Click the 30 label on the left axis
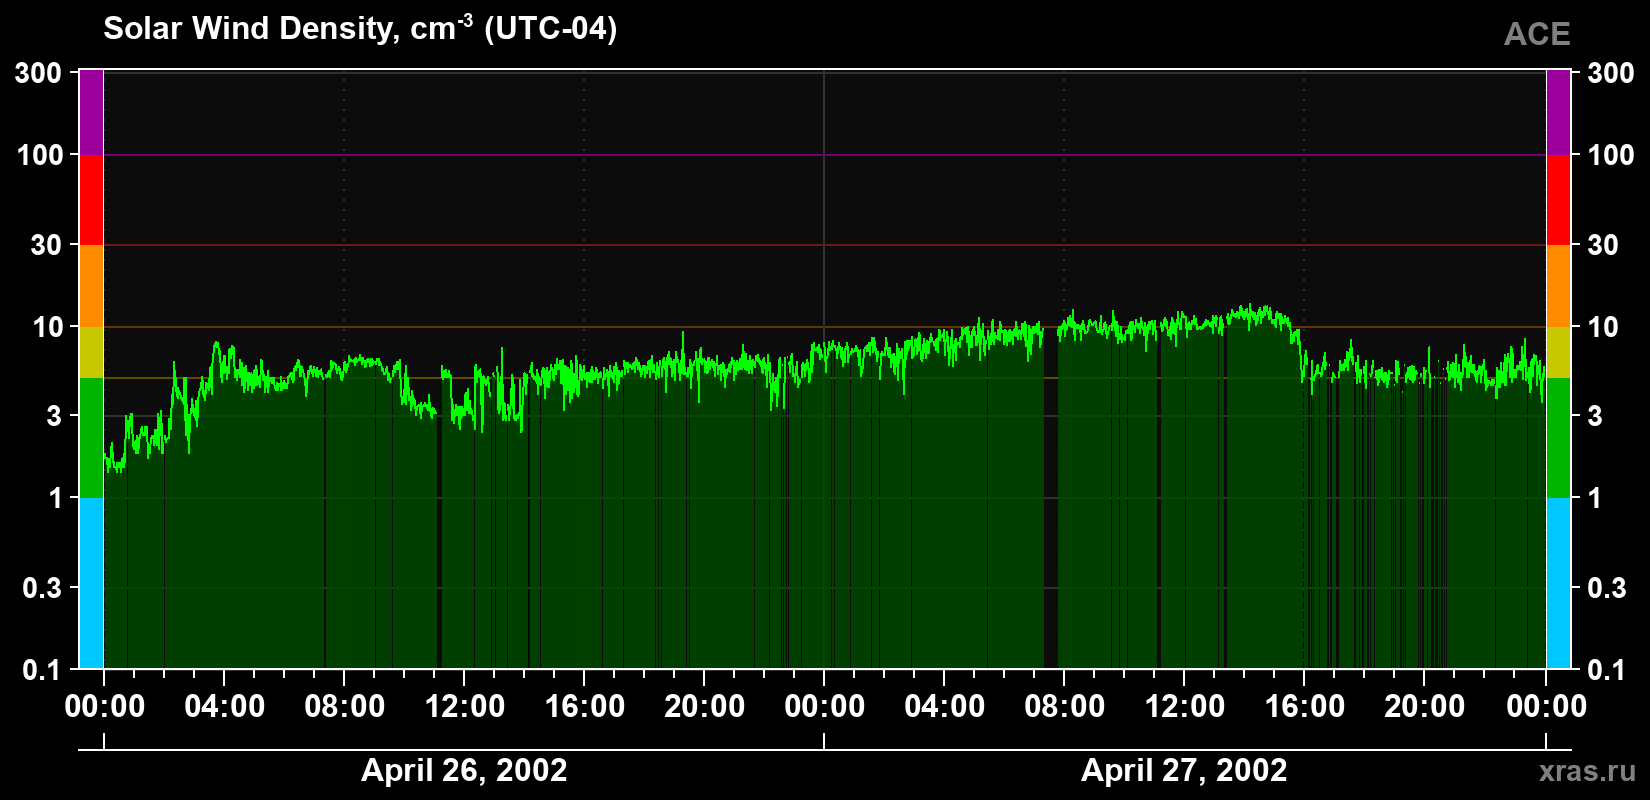The width and height of the screenshot is (1650, 800). tap(47, 245)
